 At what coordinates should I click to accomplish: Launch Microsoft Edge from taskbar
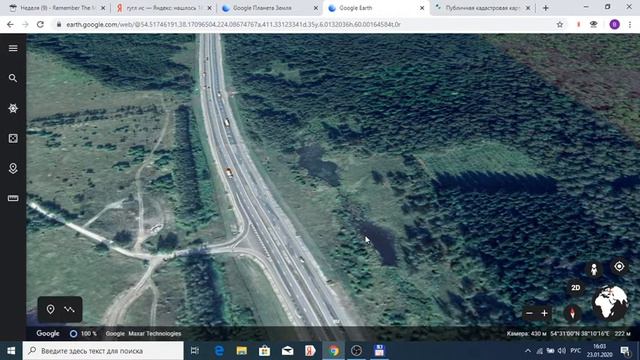(x=219, y=351)
